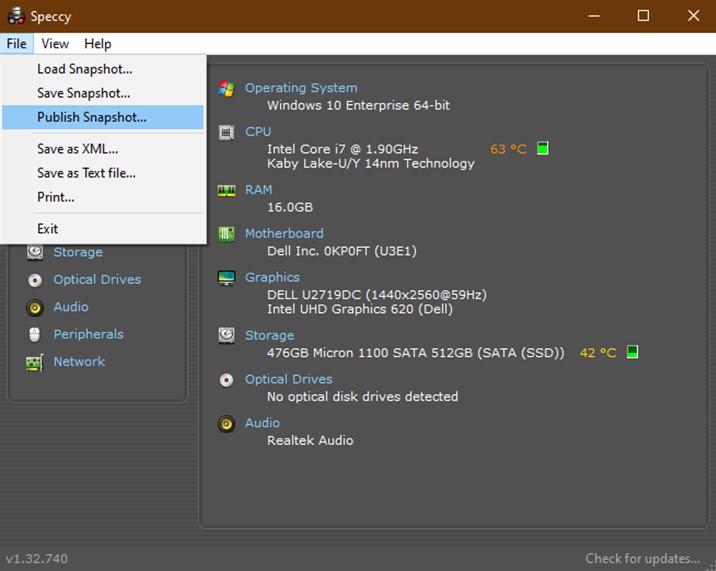Open Peripherals section in the sidebar
Viewport: 716px width, 571px height.
(x=89, y=334)
